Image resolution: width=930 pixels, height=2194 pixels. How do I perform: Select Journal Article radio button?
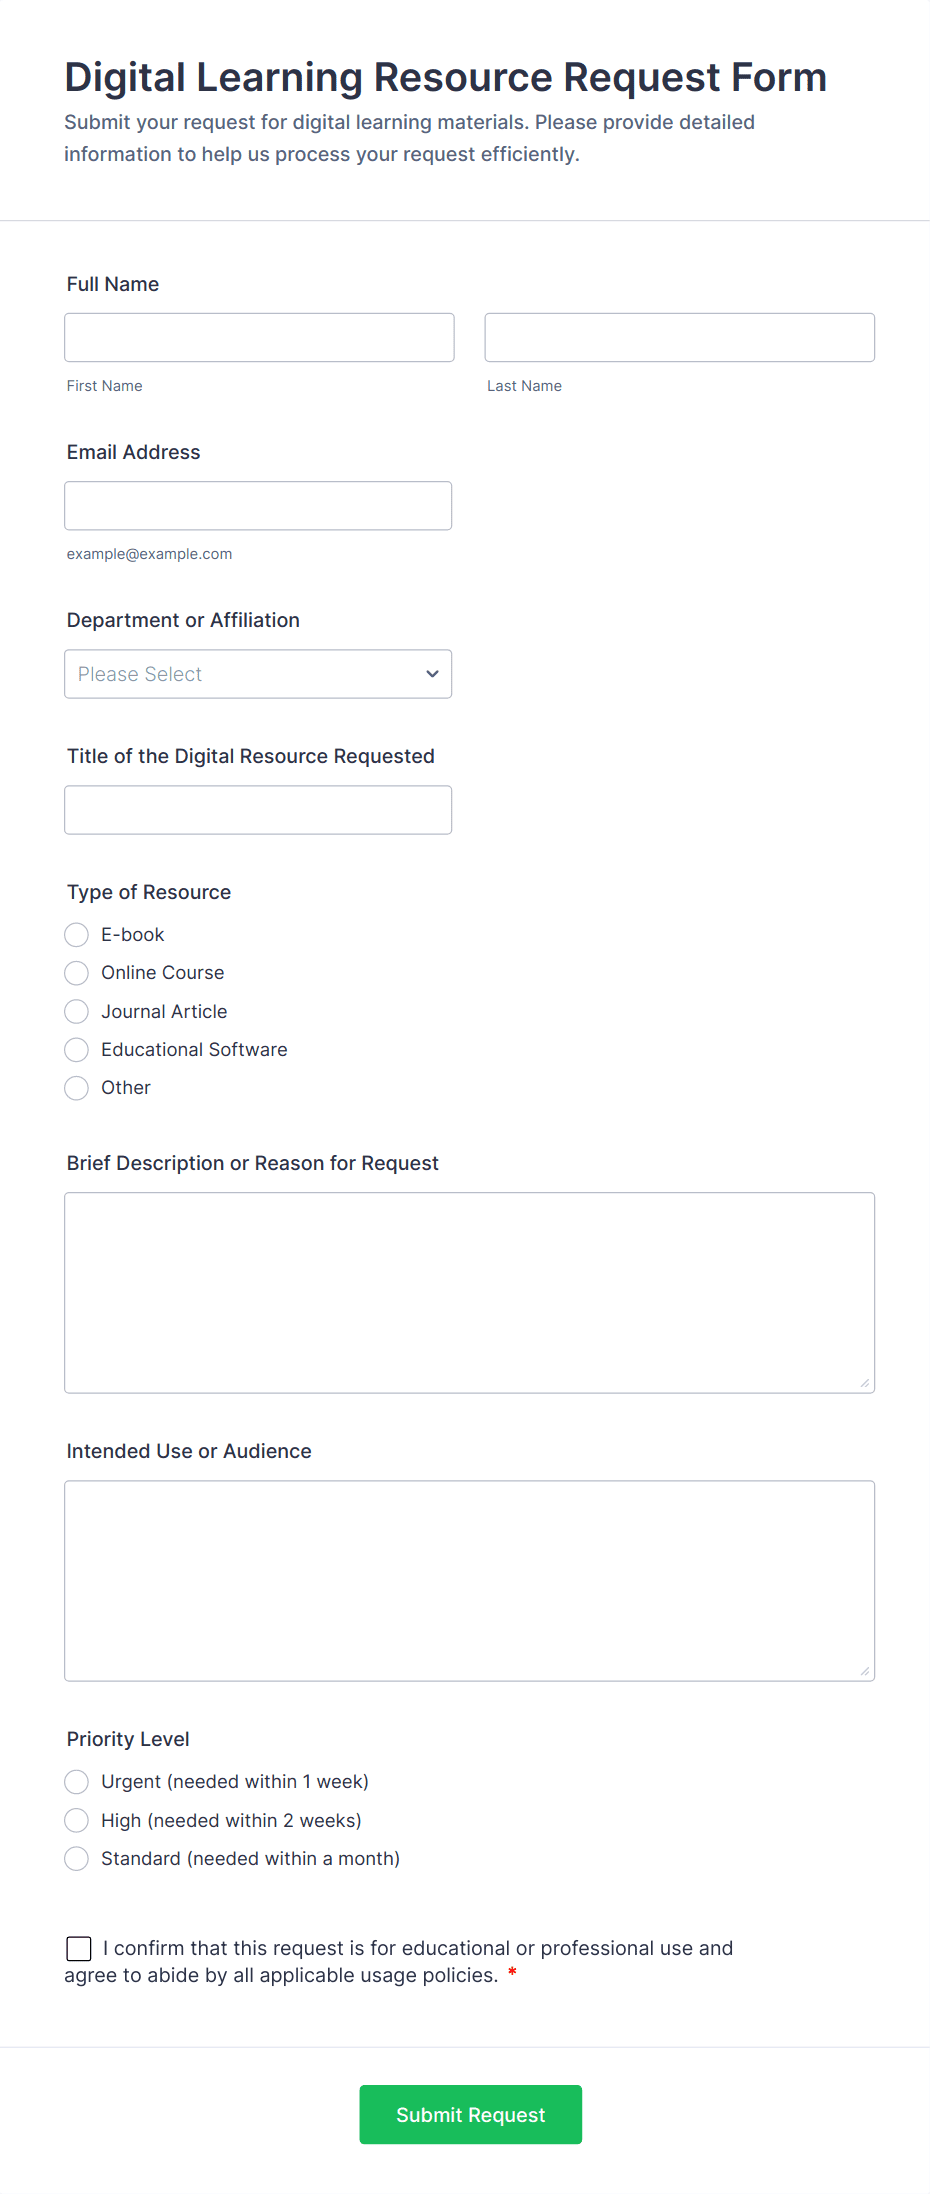pos(77,1012)
